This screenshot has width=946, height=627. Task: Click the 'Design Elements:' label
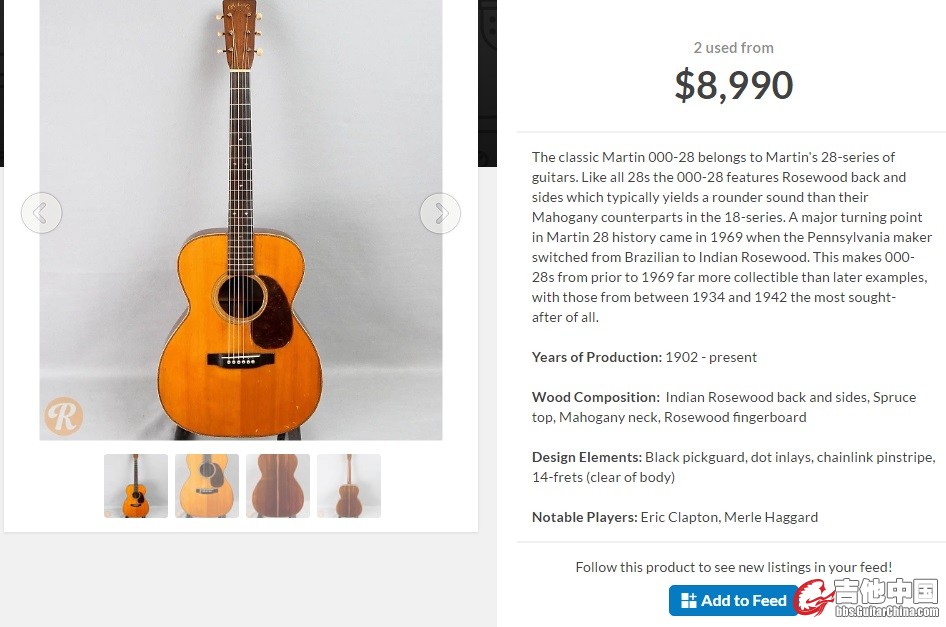(x=586, y=457)
